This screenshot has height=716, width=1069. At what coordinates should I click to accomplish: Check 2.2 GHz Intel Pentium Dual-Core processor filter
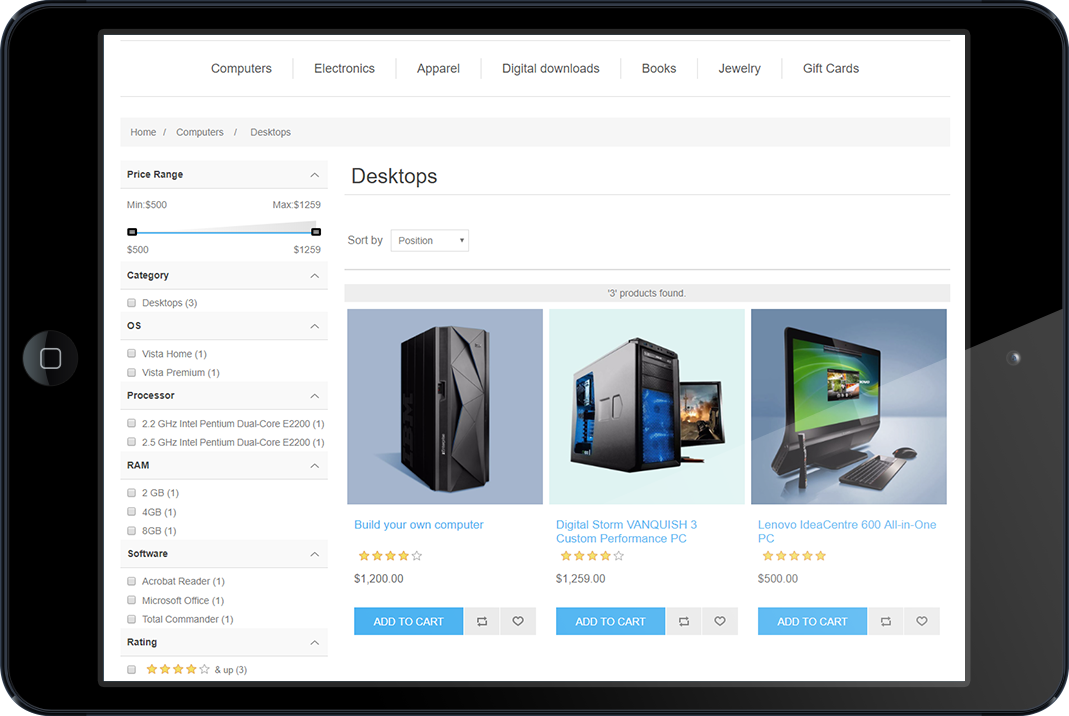132,423
